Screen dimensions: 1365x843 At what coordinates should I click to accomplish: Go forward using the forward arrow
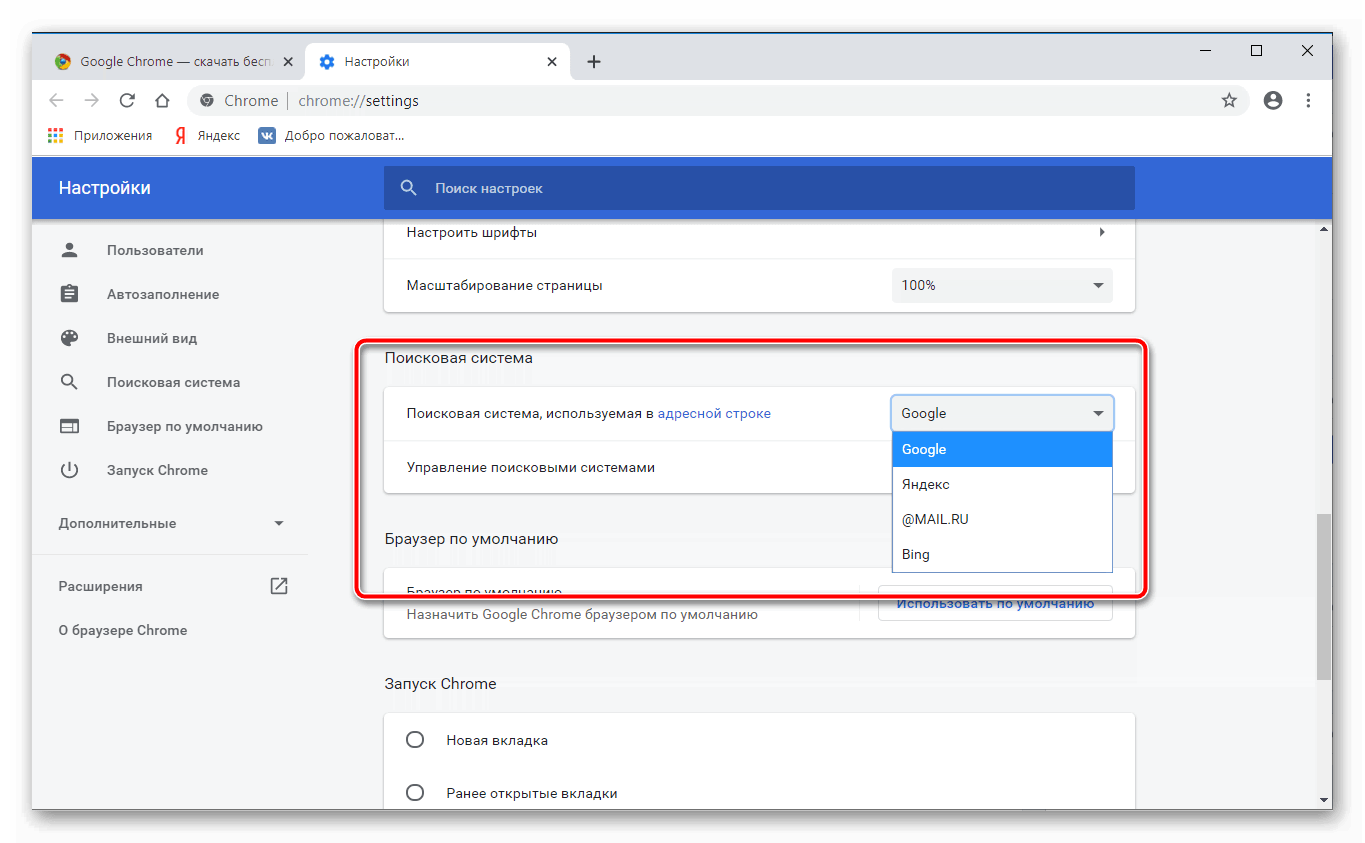(92, 100)
